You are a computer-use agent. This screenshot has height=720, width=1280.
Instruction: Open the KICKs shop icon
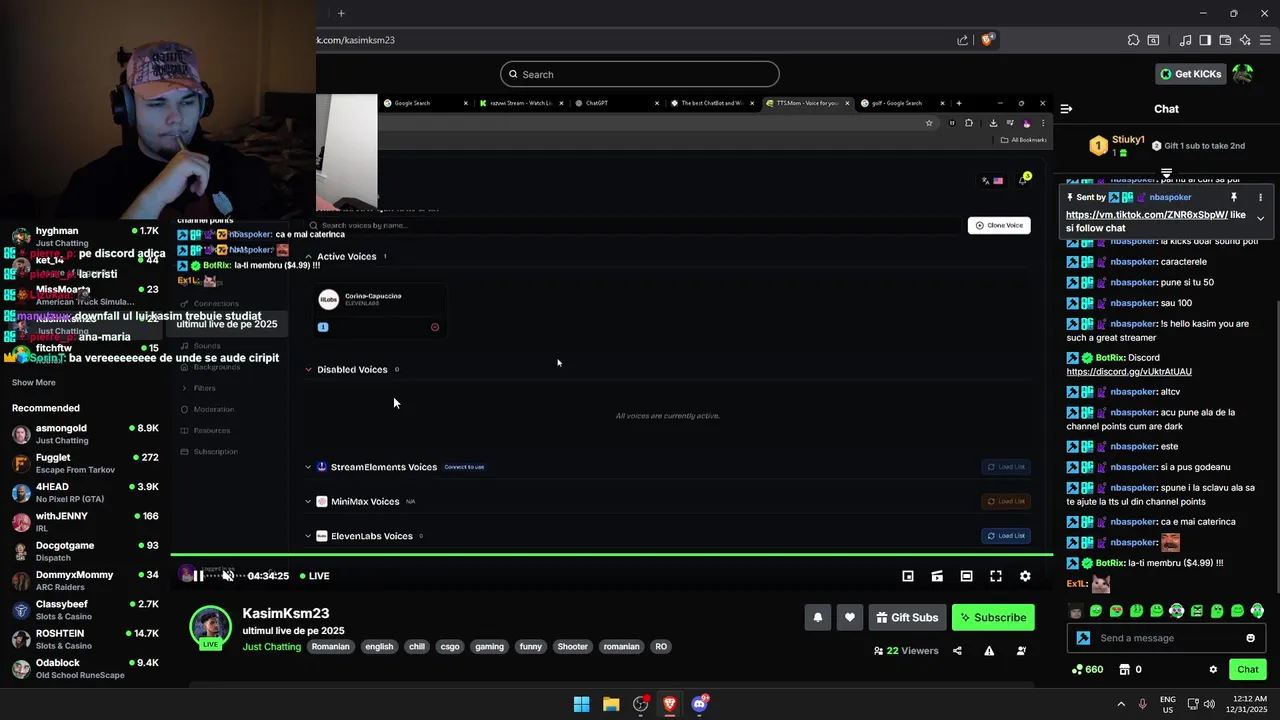1124,670
